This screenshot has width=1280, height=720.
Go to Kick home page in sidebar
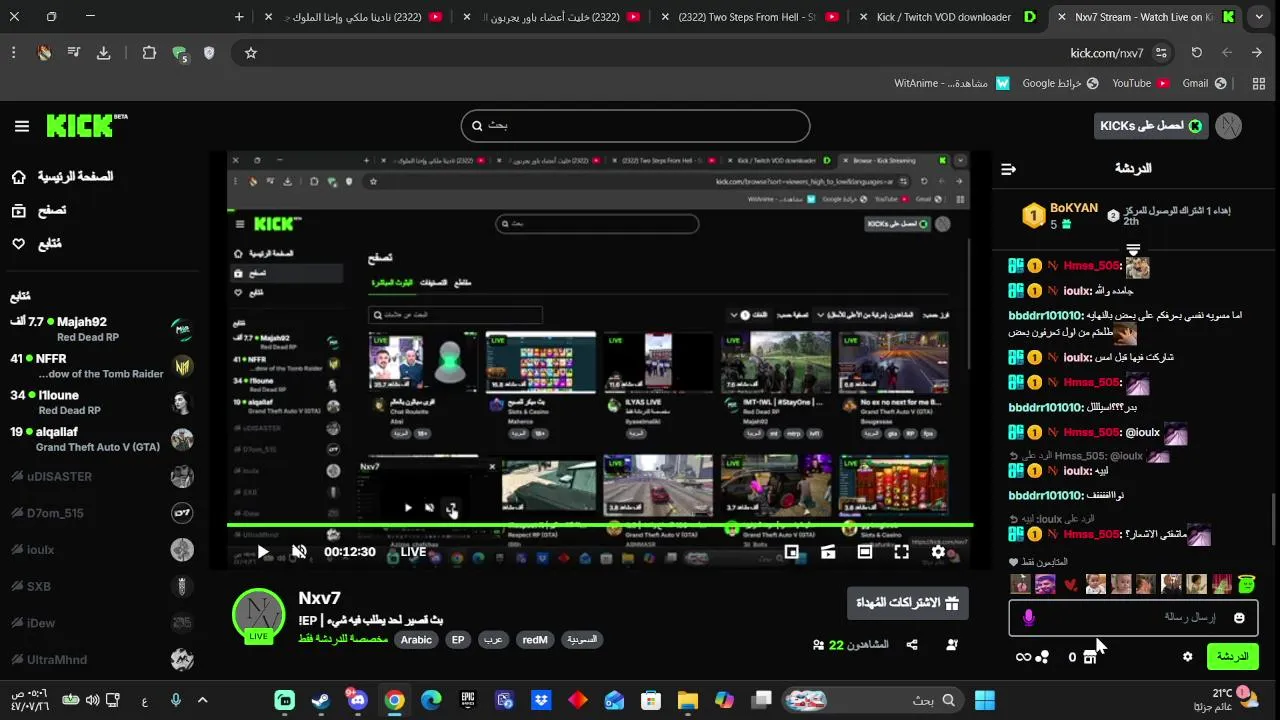[x=62, y=177]
